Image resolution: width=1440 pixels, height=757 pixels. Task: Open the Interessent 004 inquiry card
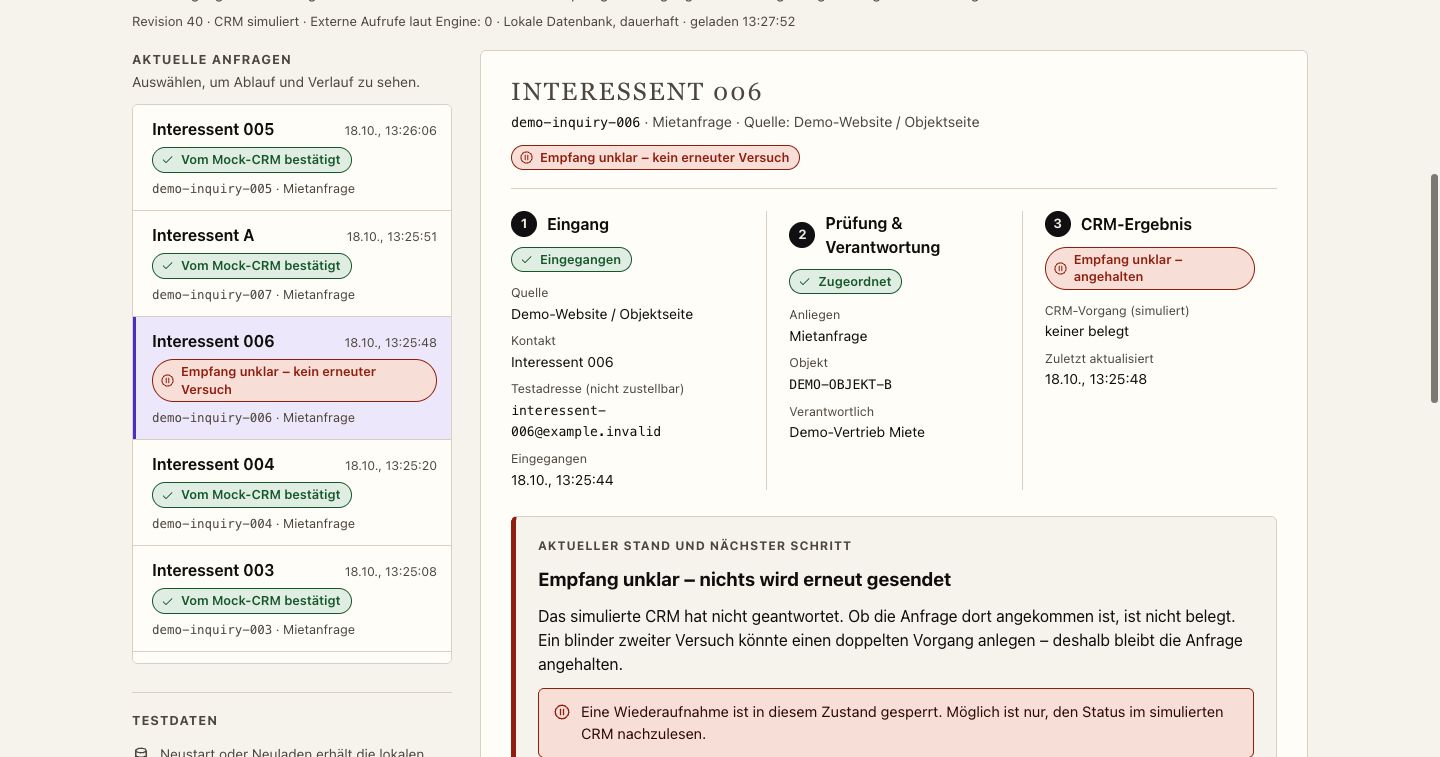292,493
